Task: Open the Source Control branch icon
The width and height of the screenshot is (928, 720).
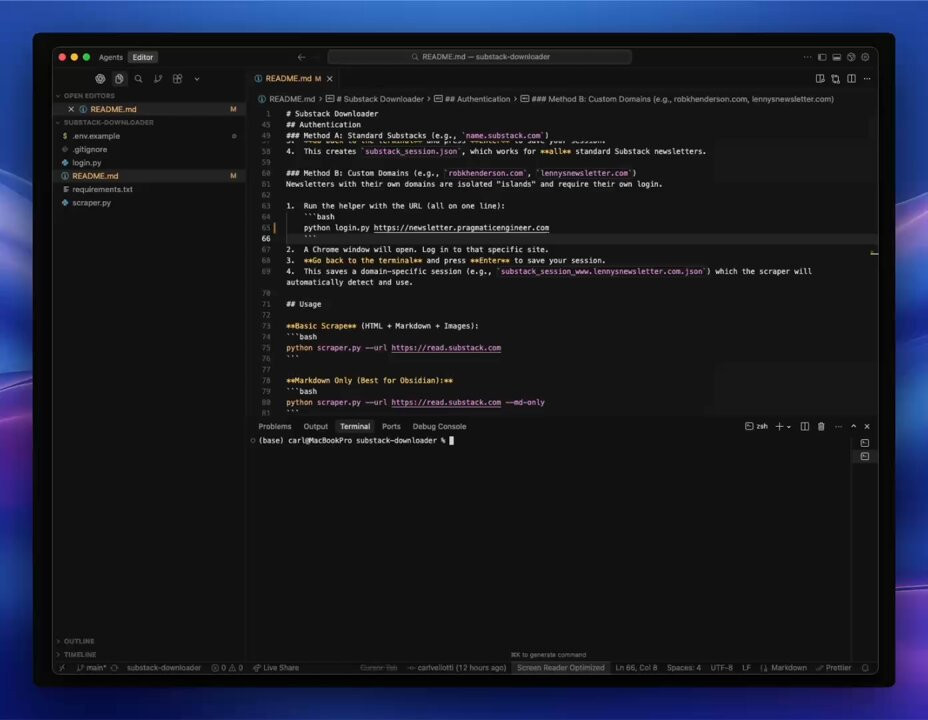Action: click(158, 79)
